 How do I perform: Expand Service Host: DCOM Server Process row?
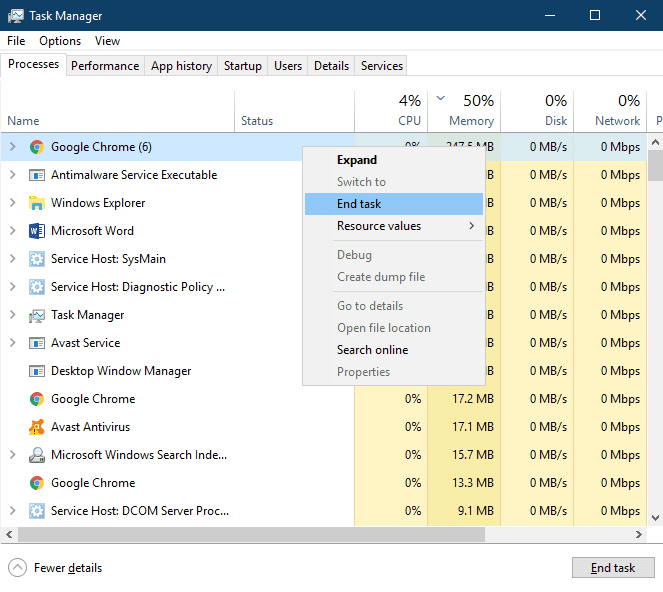13,511
